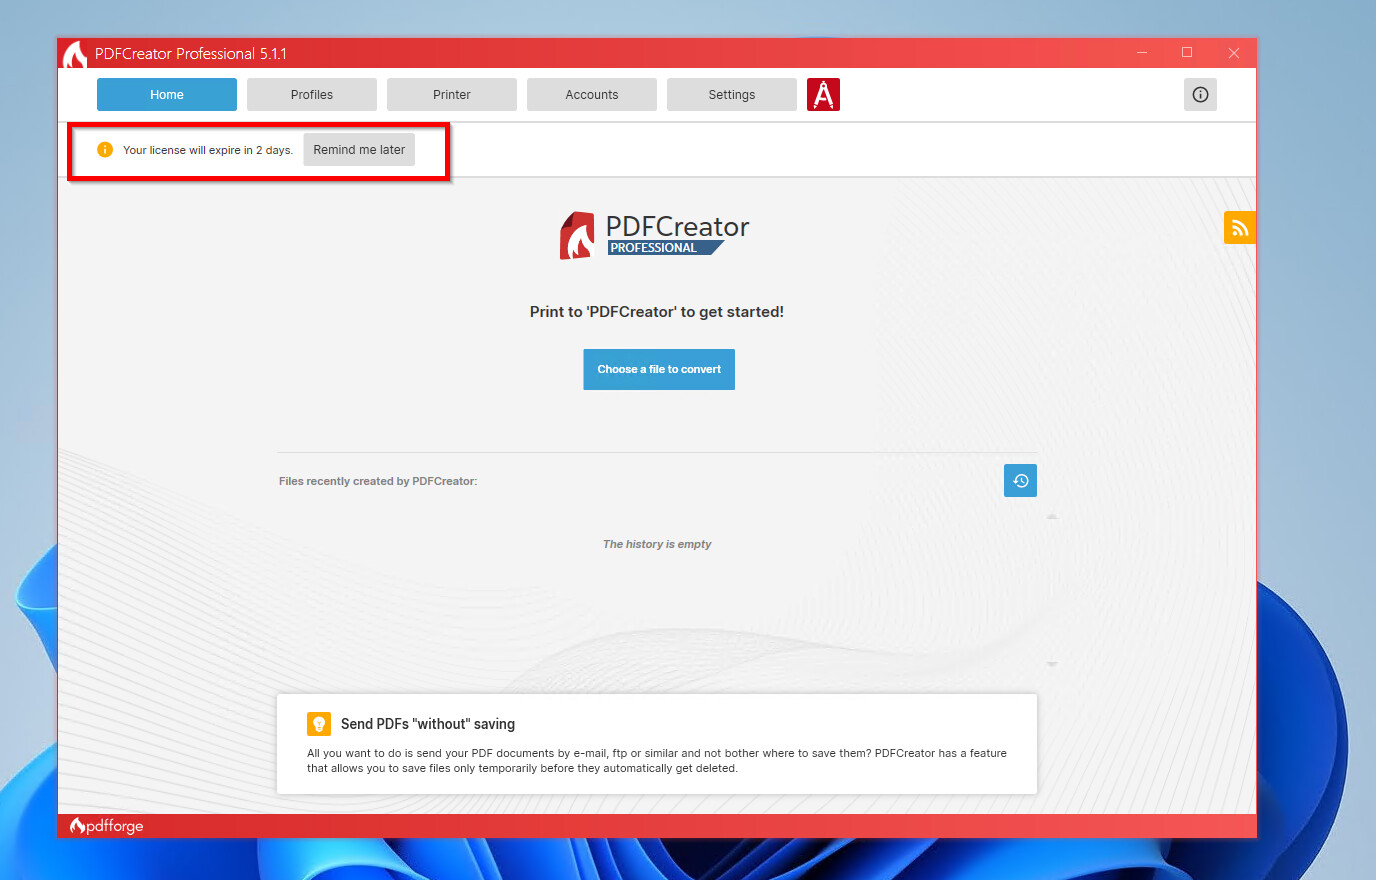The height and width of the screenshot is (880, 1376).
Task: Click 'Print to PDFCreator to get started!' text
Action: click(657, 312)
